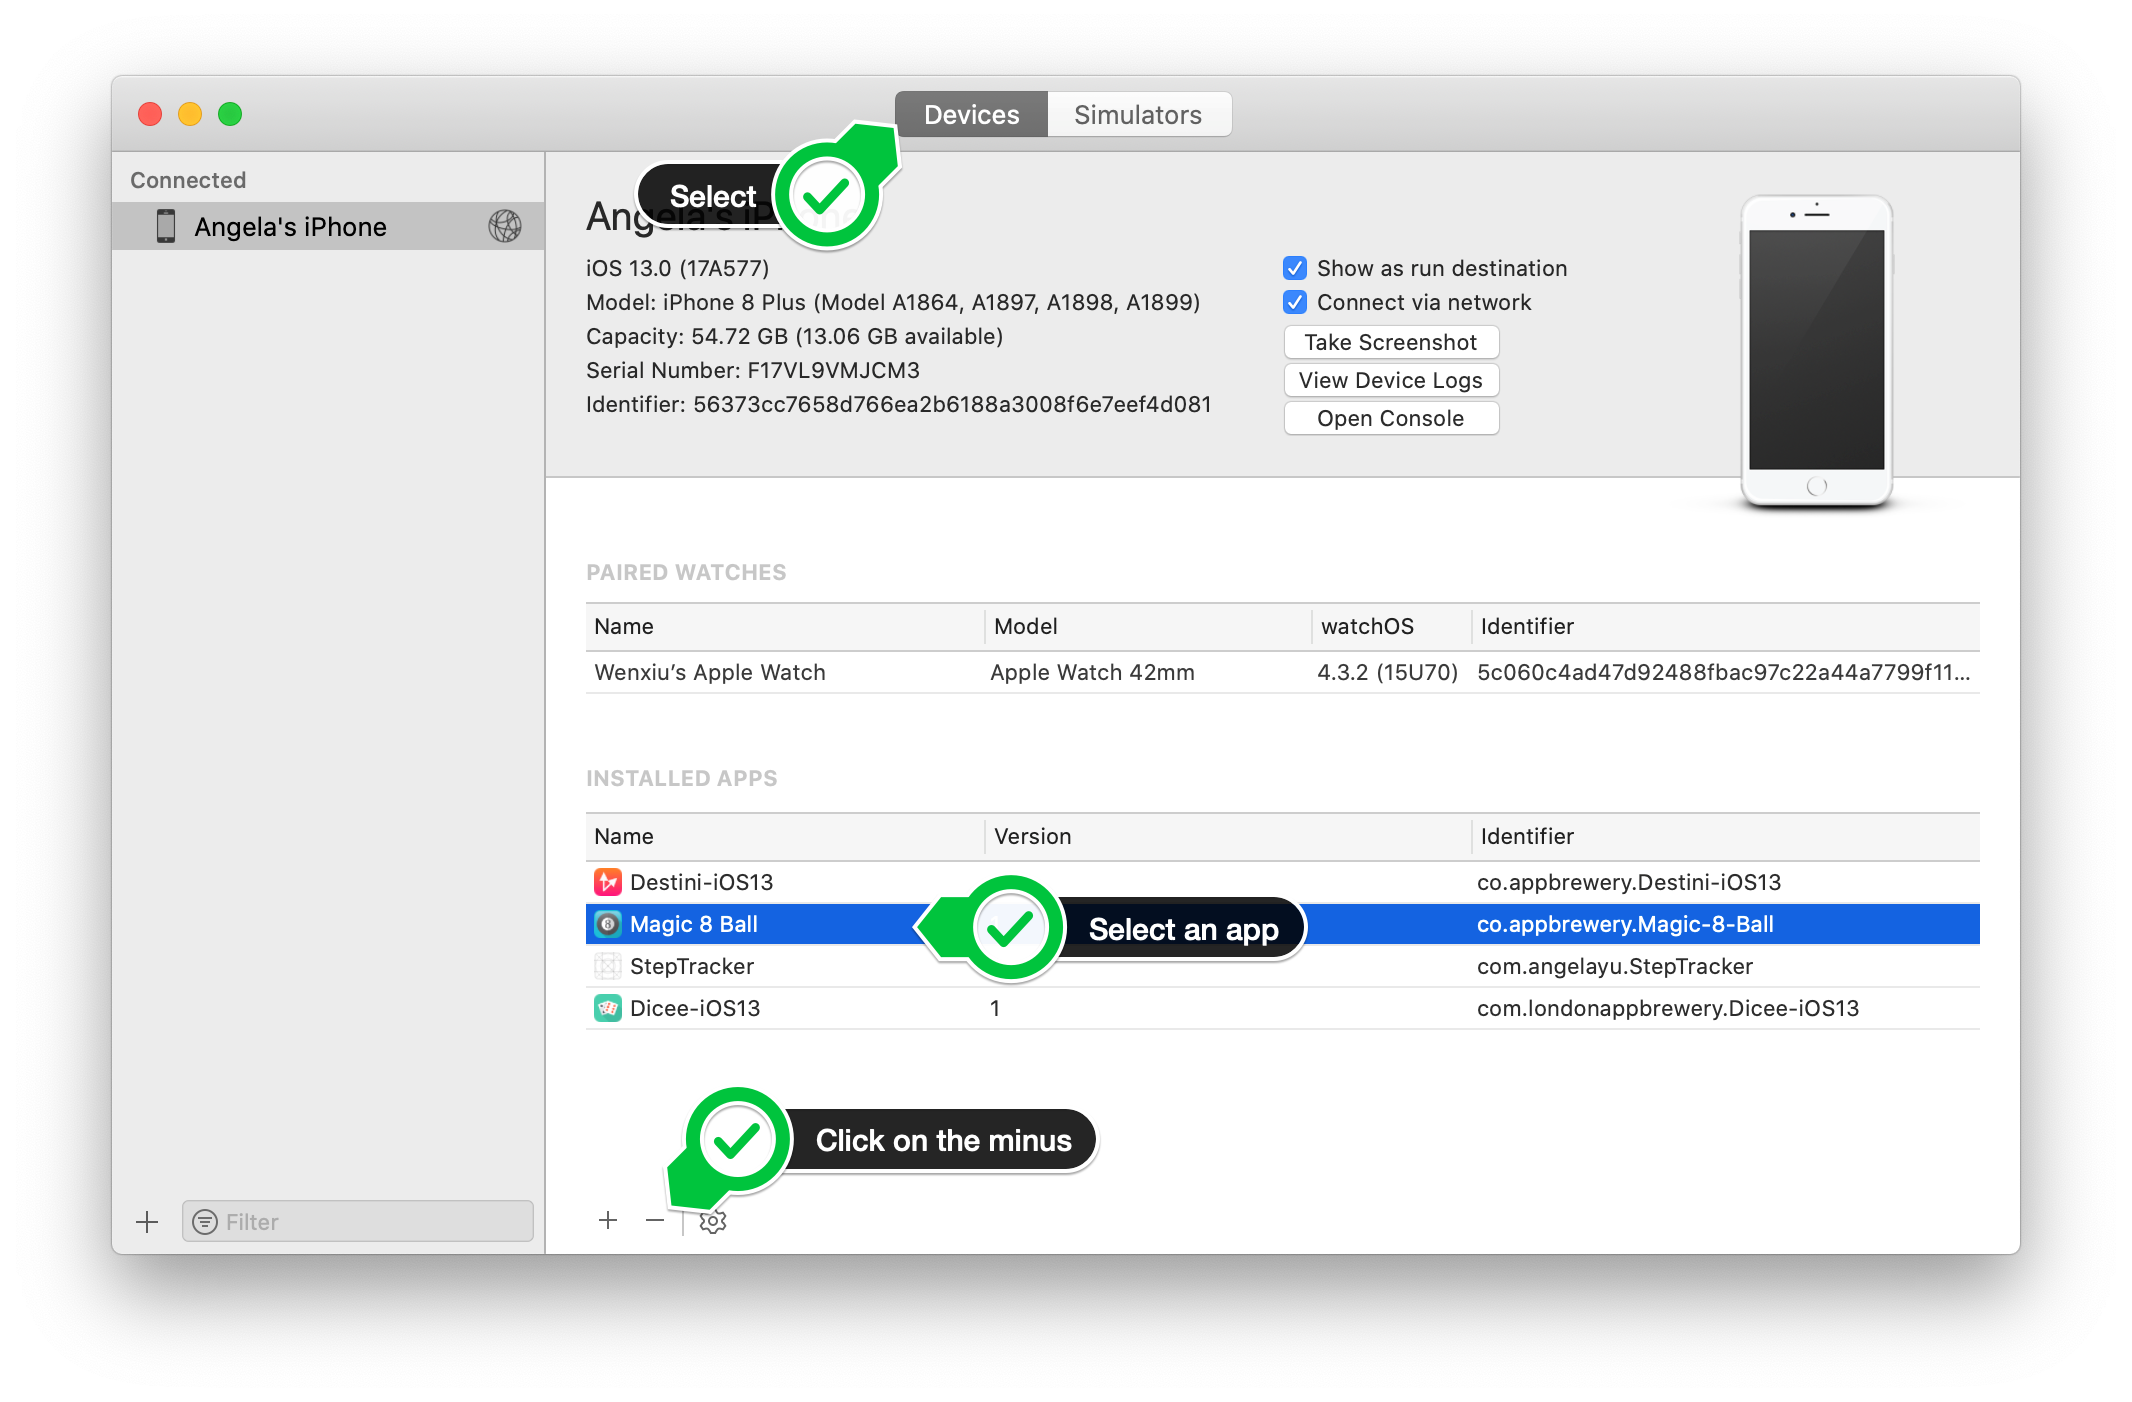Click identifier co.appbrewery.Destini-iOS13
This screenshot has height=1402, width=2132.
click(1629, 882)
